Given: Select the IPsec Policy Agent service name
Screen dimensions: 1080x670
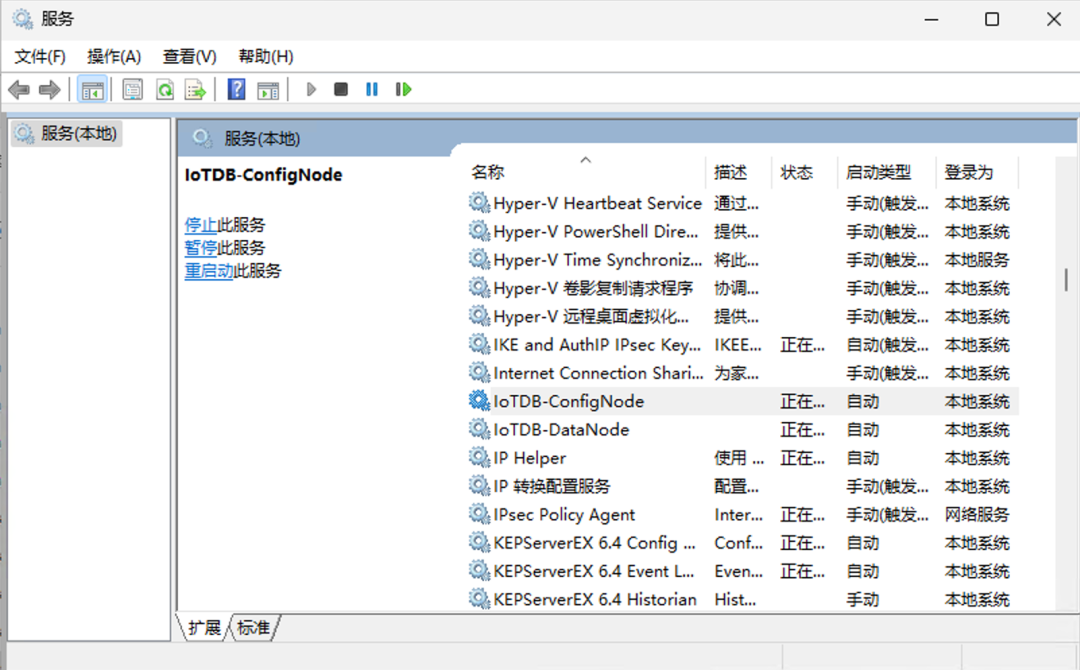Looking at the screenshot, I should 564,514.
